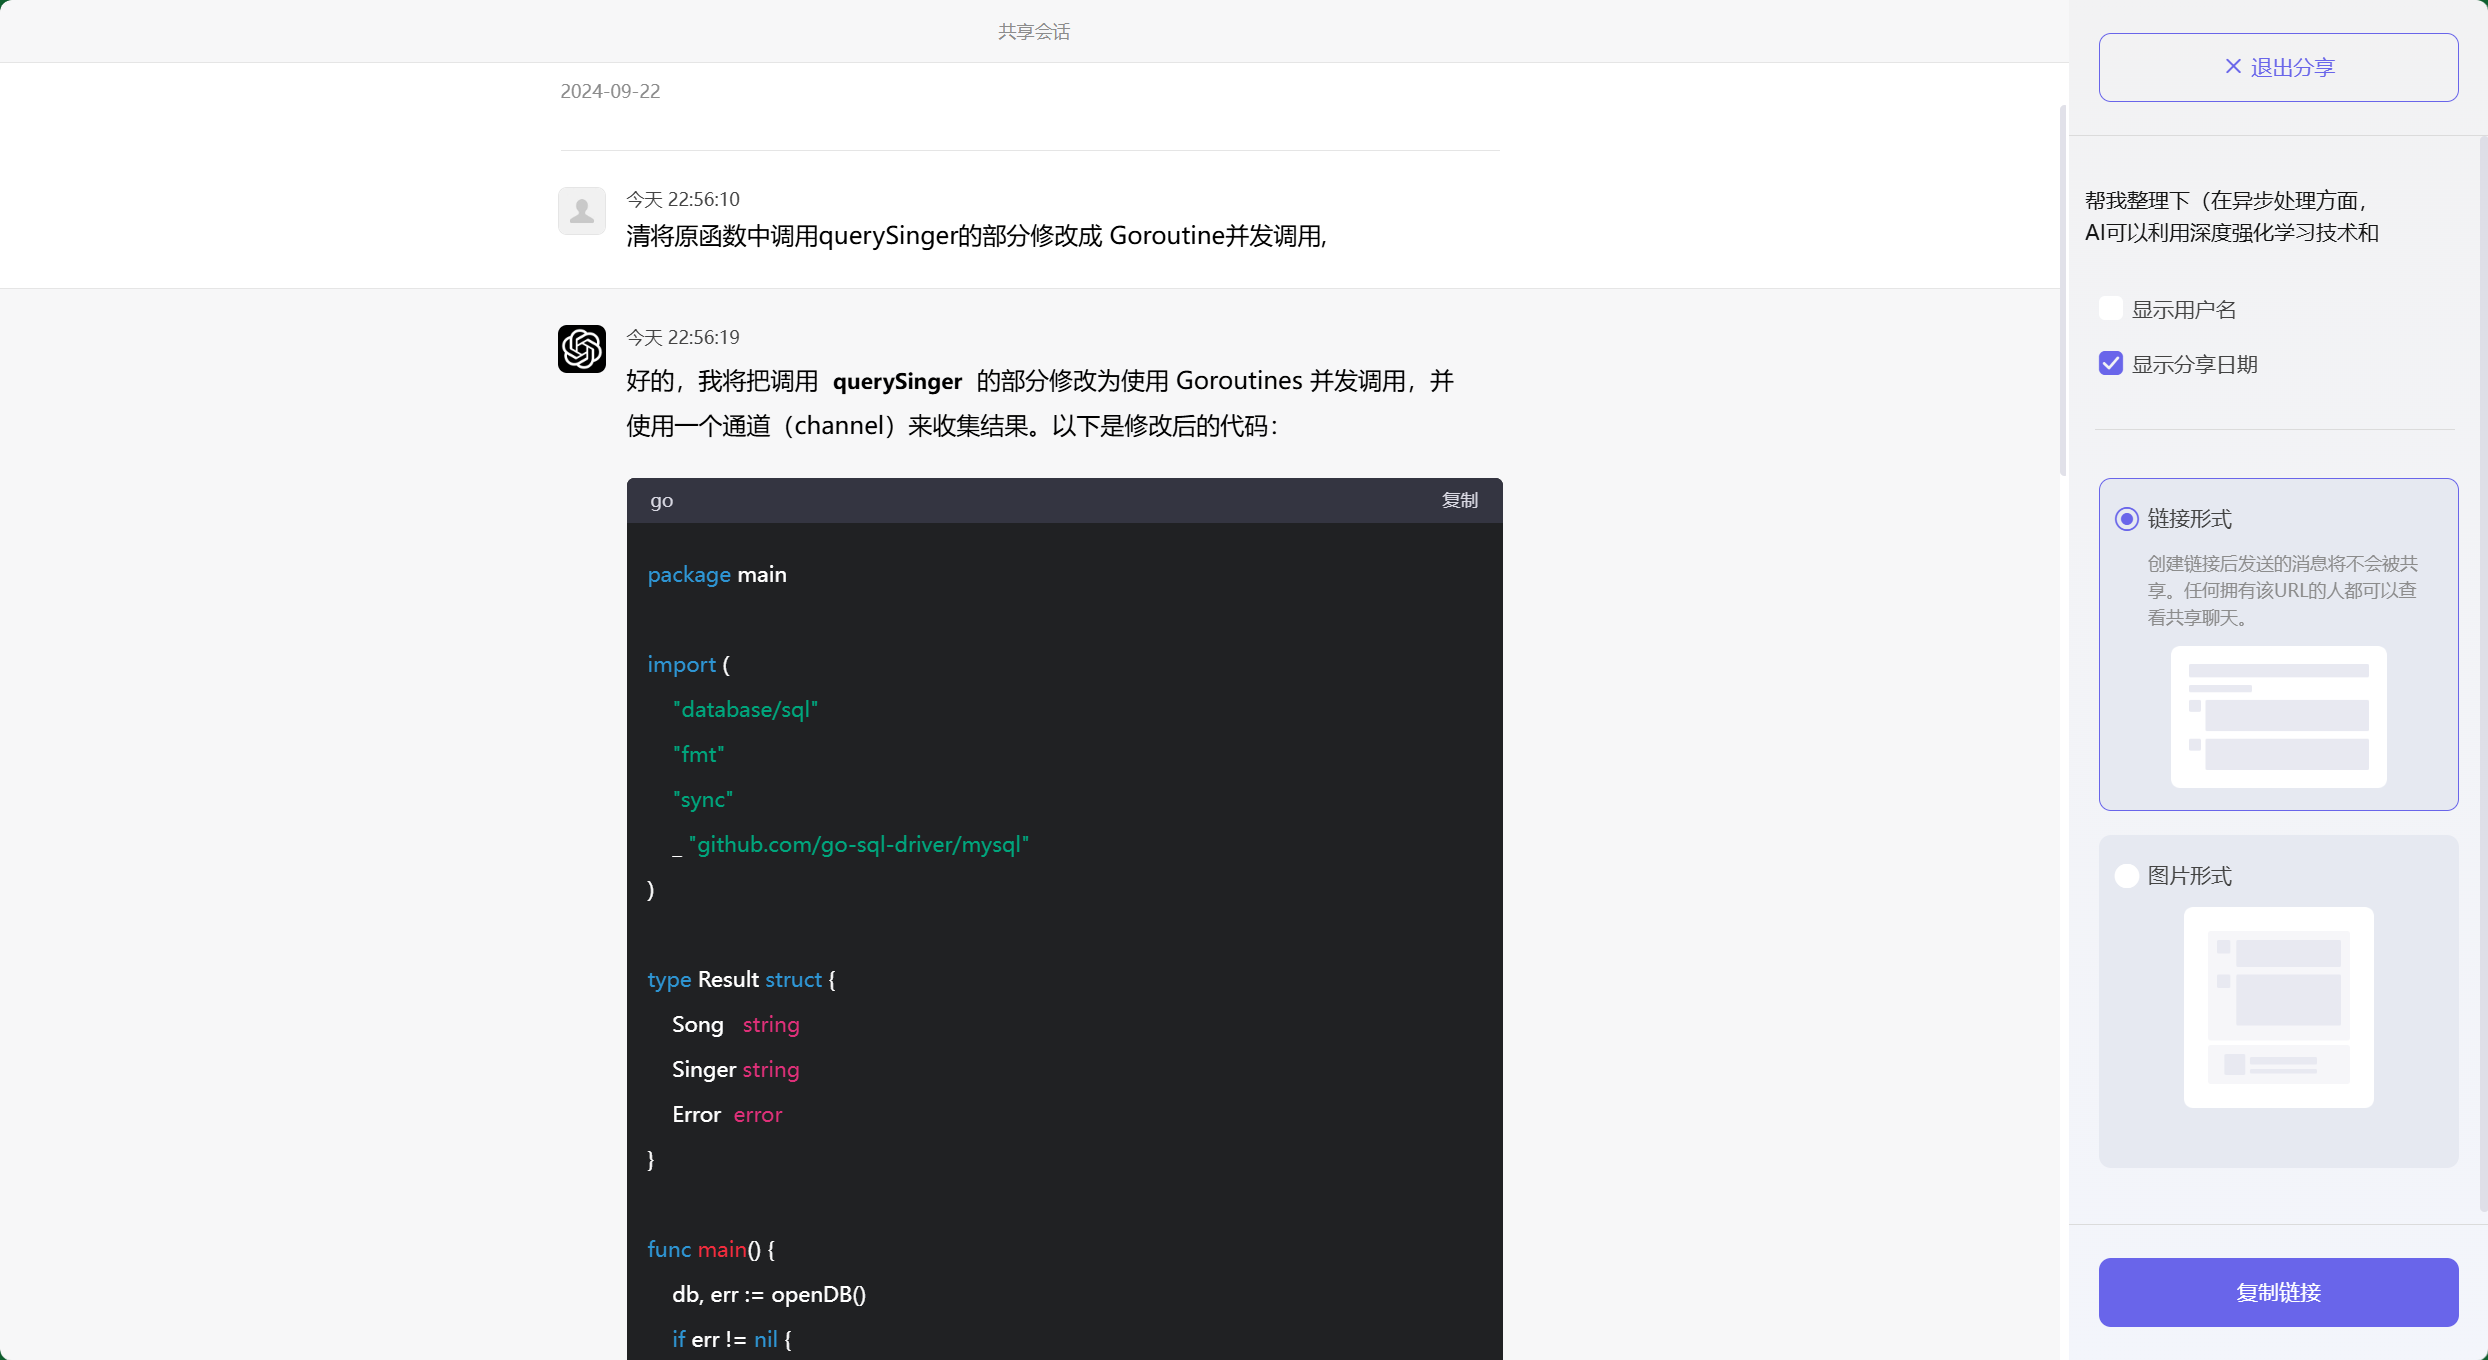Click the go language label in code header

point(661,501)
